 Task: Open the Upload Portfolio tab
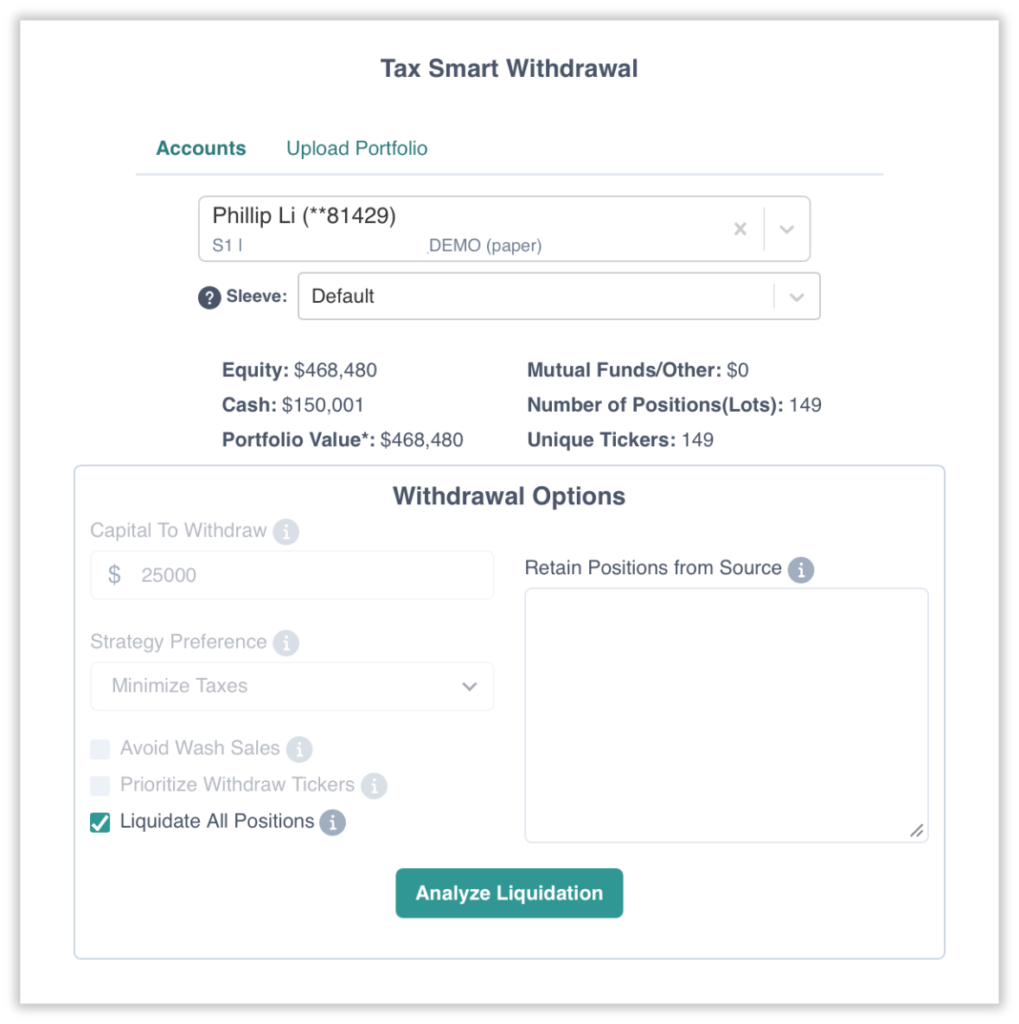[357, 149]
